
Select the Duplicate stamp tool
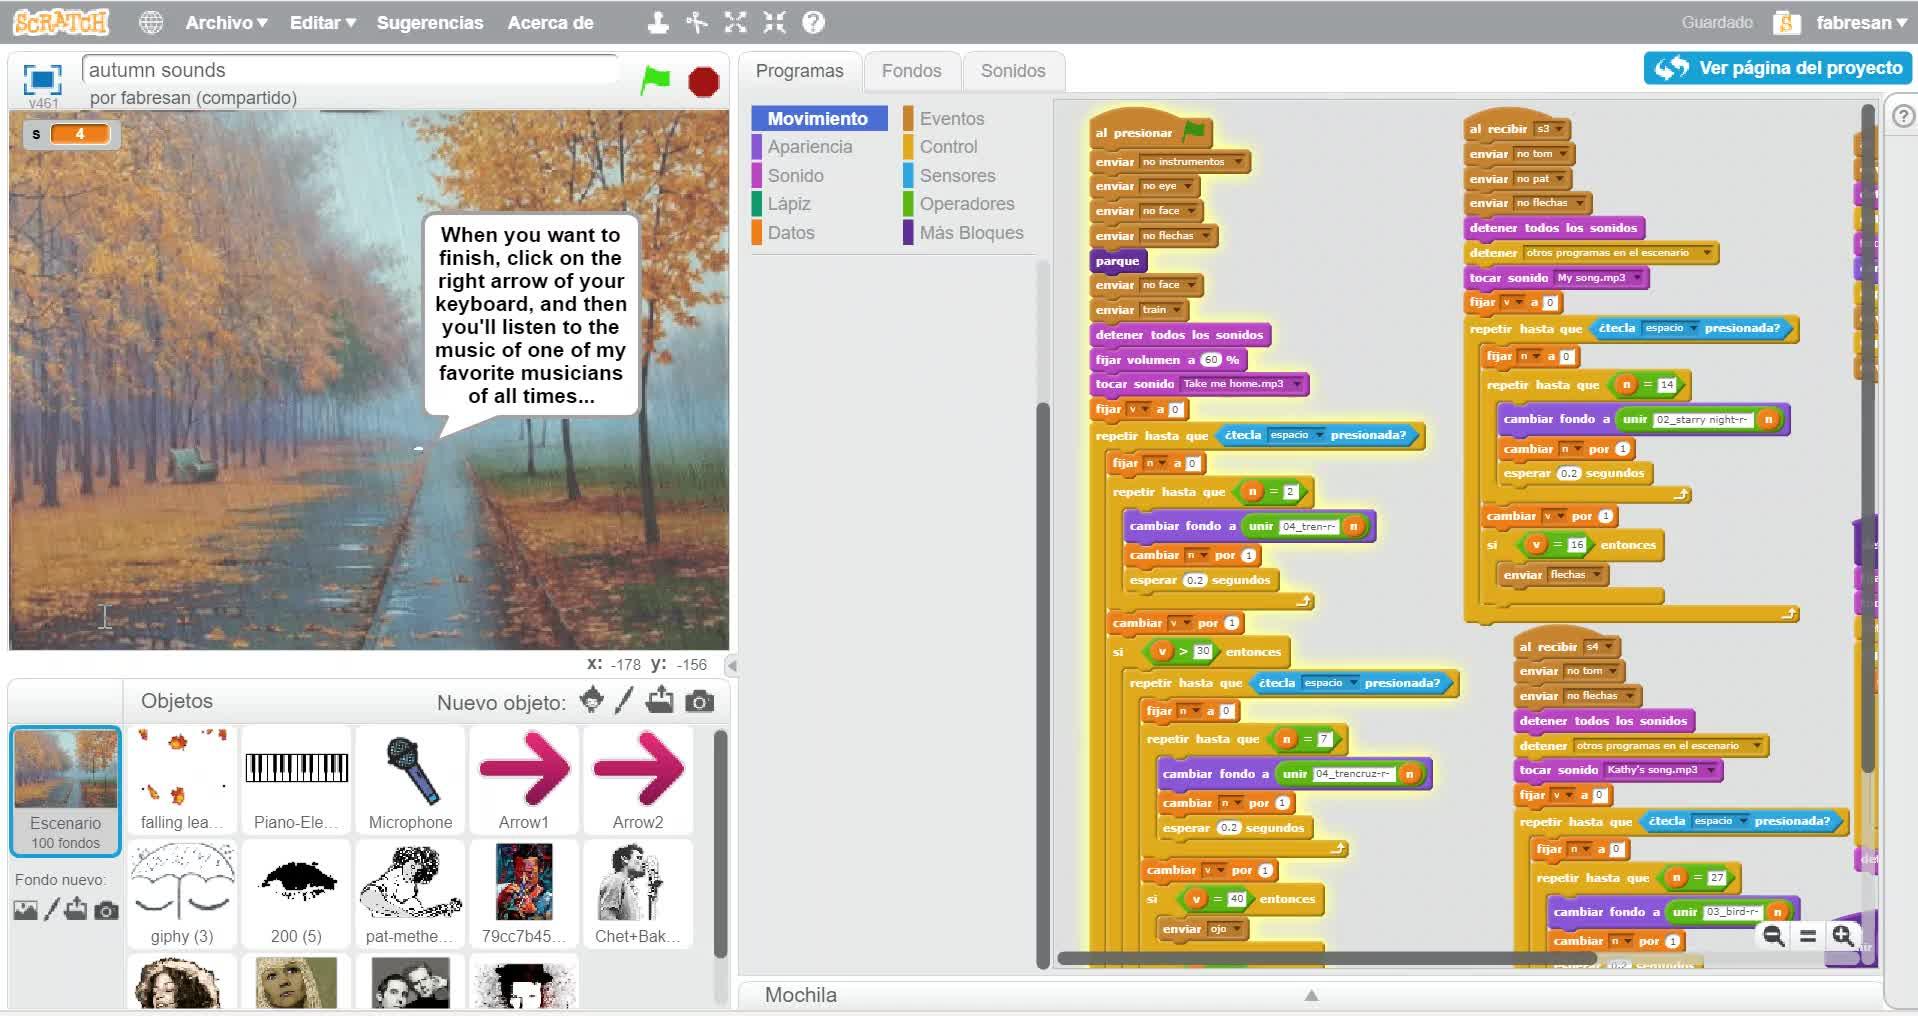click(x=657, y=22)
